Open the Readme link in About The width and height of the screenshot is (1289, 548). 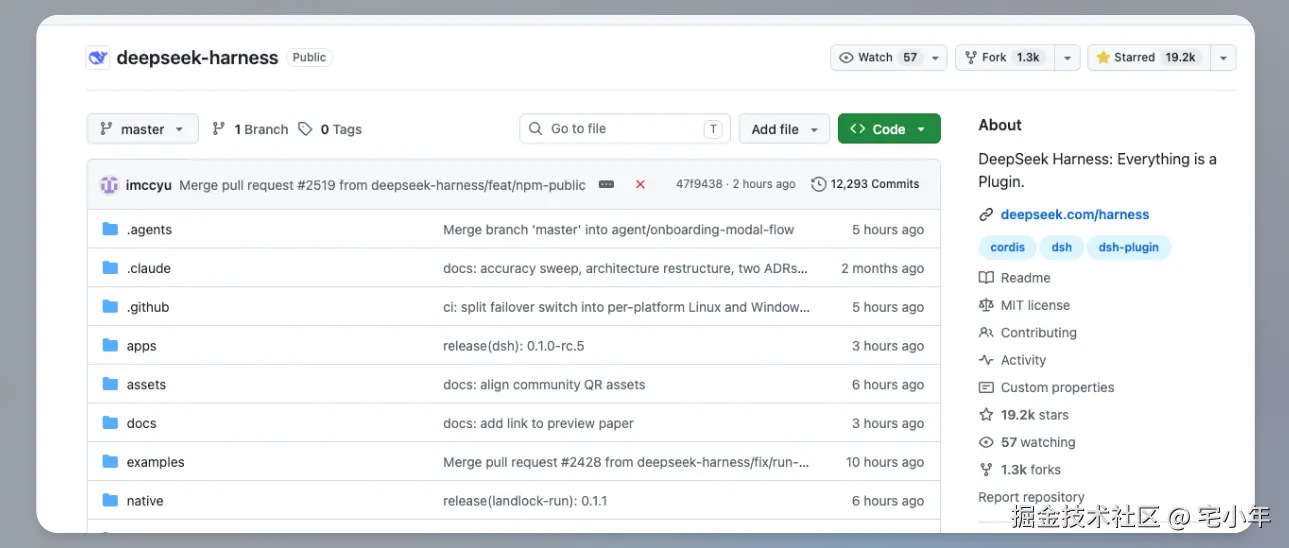click(x=1014, y=278)
